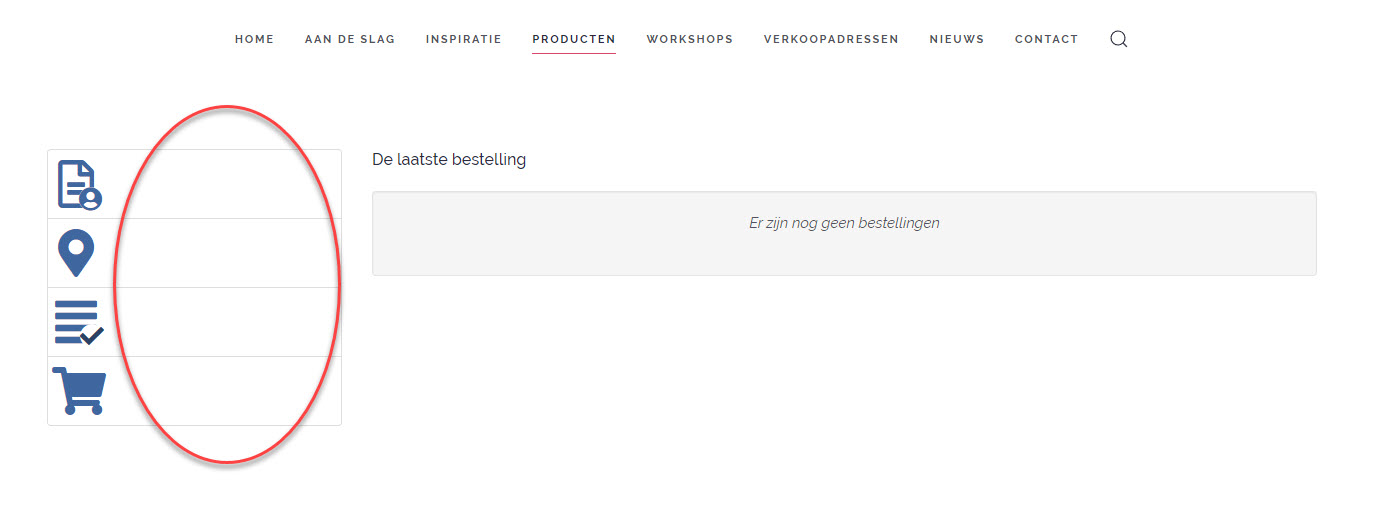
Task: Go to the Home menu item
Action: (254, 39)
